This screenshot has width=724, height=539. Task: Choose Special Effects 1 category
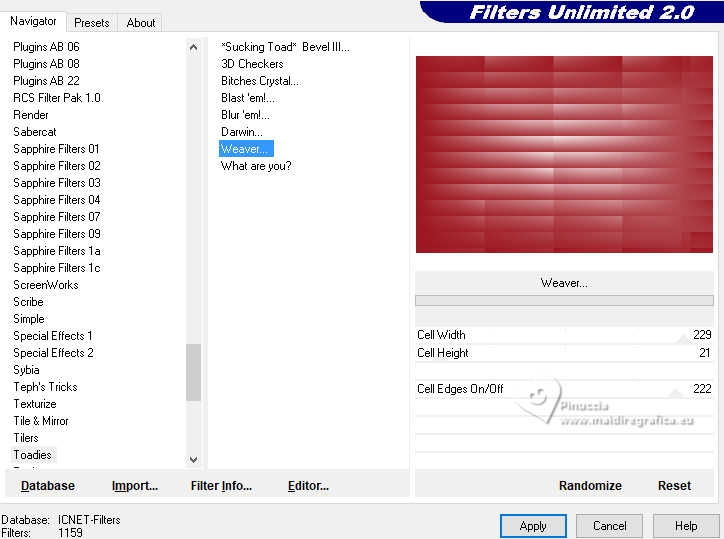(53, 336)
